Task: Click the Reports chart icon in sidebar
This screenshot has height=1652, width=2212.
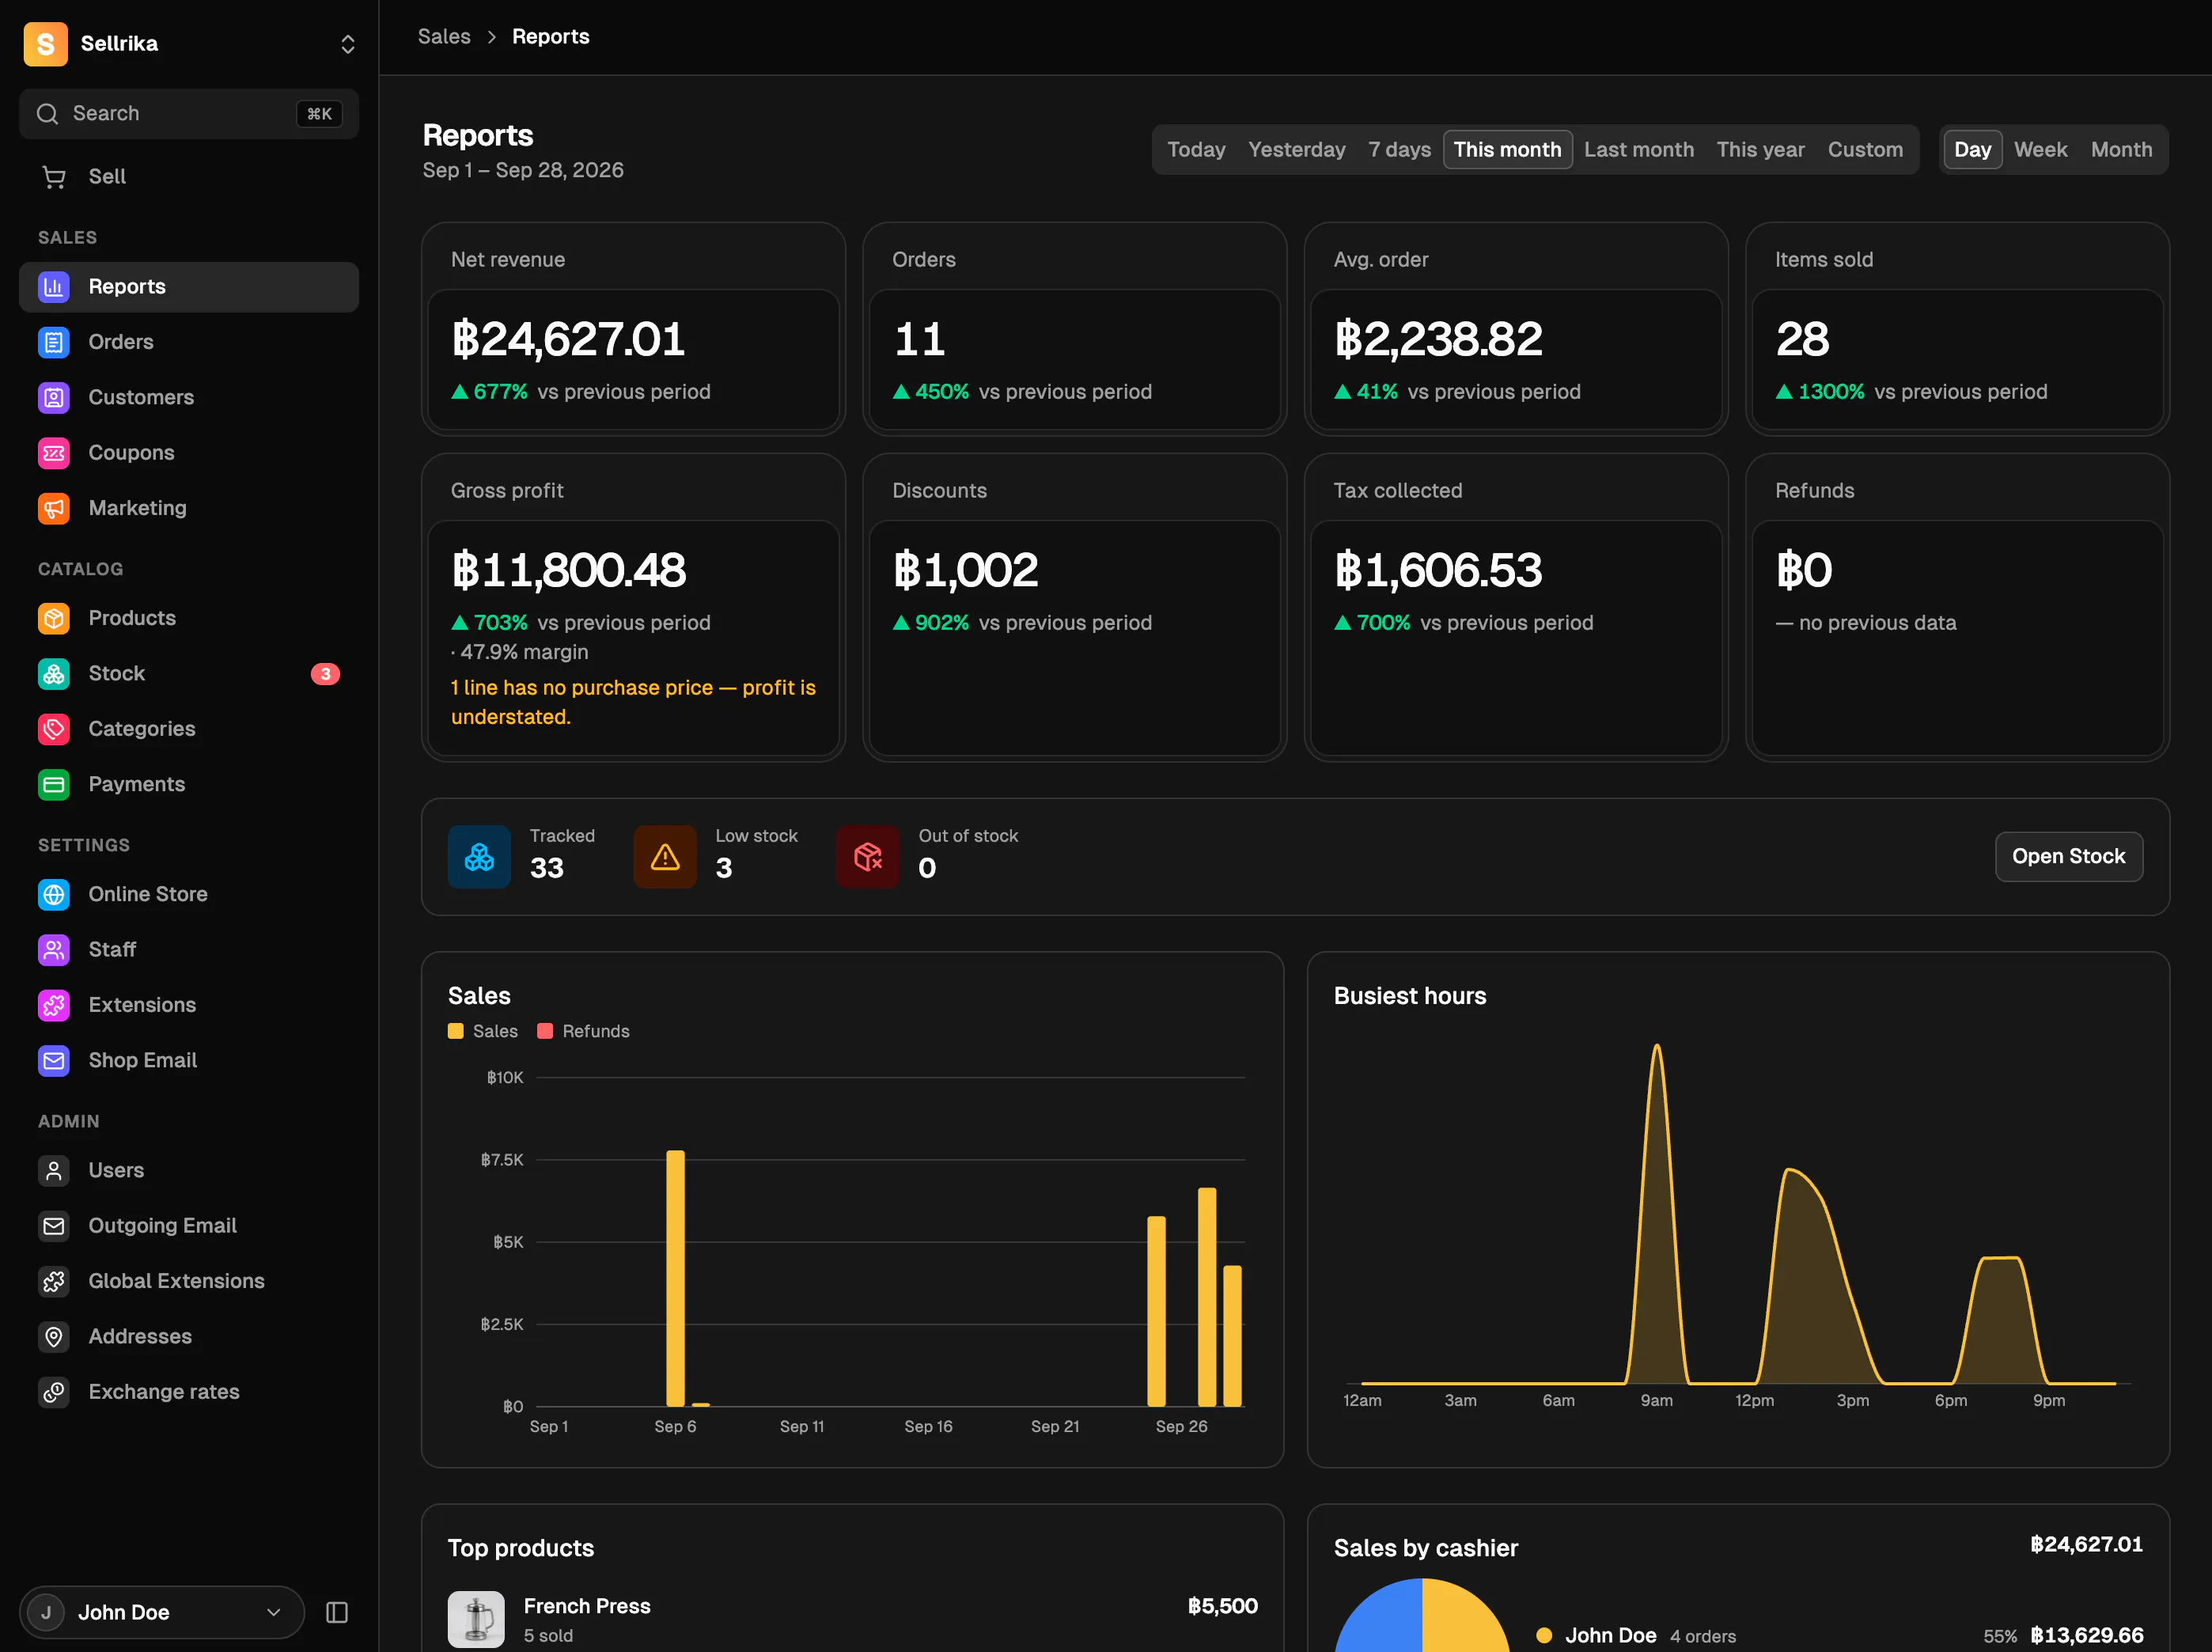Action: click(54, 287)
